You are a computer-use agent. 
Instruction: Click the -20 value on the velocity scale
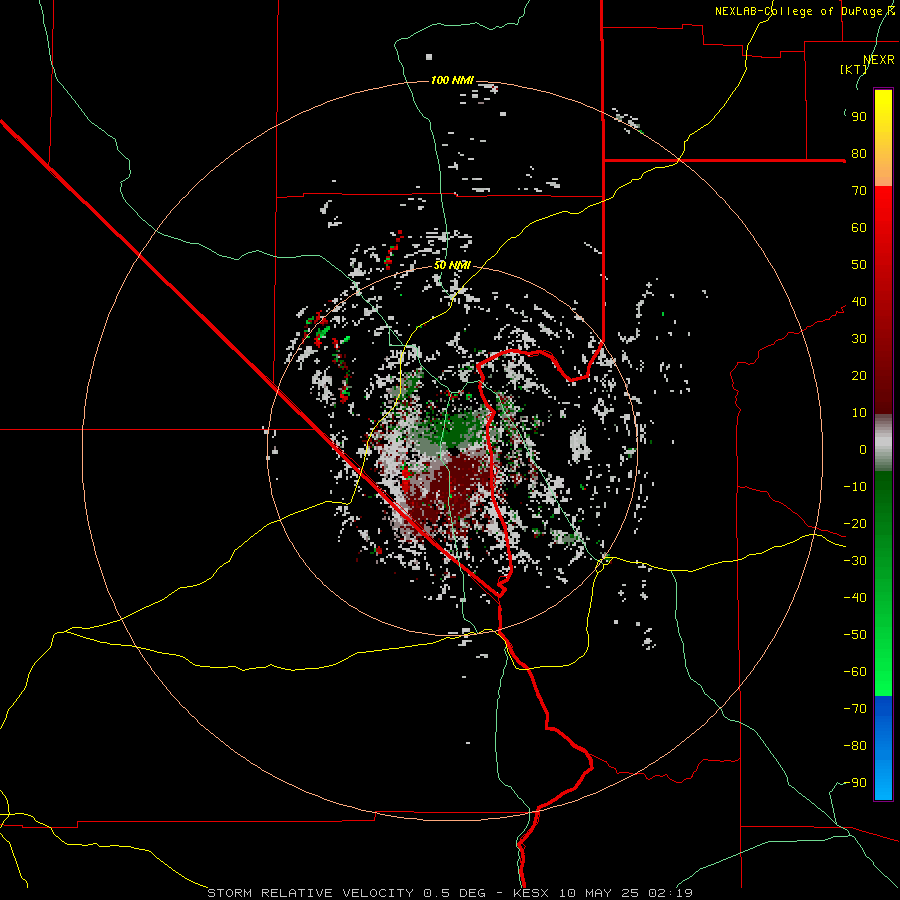click(855, 524)
